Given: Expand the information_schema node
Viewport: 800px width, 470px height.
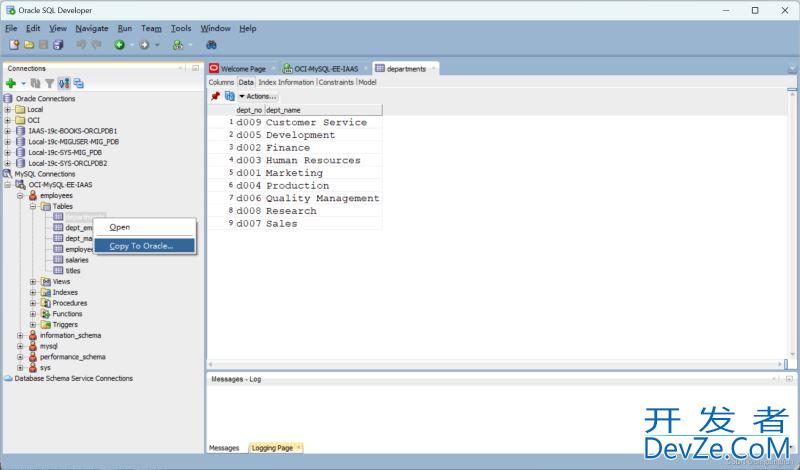Looking at the screenshot, I should (20, 335).
